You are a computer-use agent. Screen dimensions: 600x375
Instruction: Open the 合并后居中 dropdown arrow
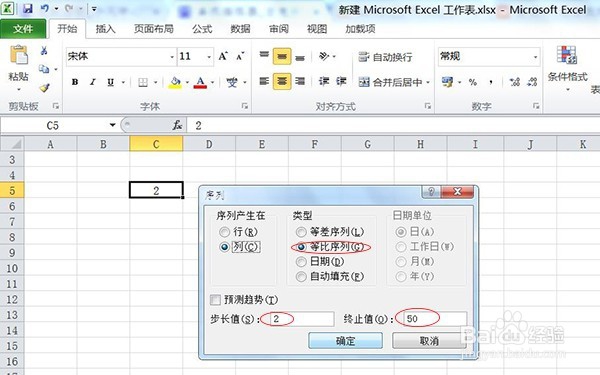point(428,82)
